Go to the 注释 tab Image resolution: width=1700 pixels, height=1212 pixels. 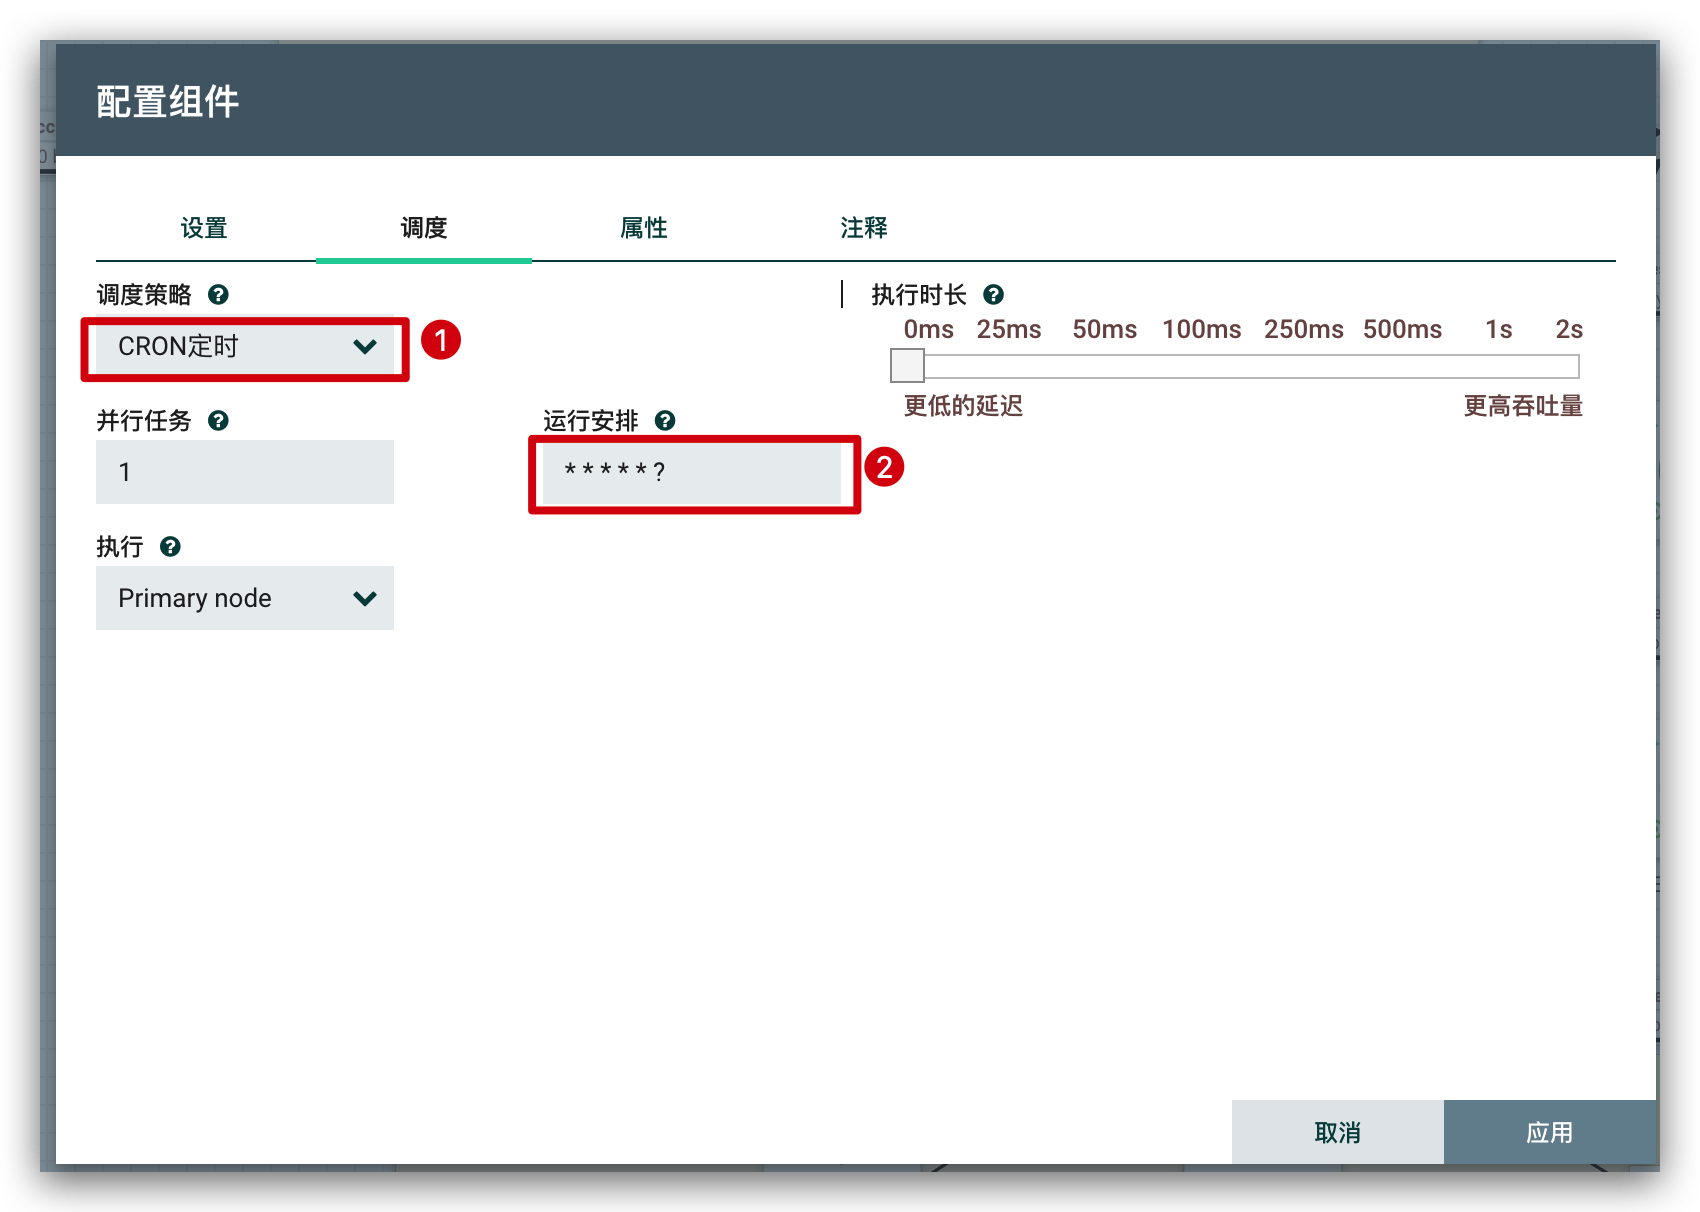click(x=864, y=228)
